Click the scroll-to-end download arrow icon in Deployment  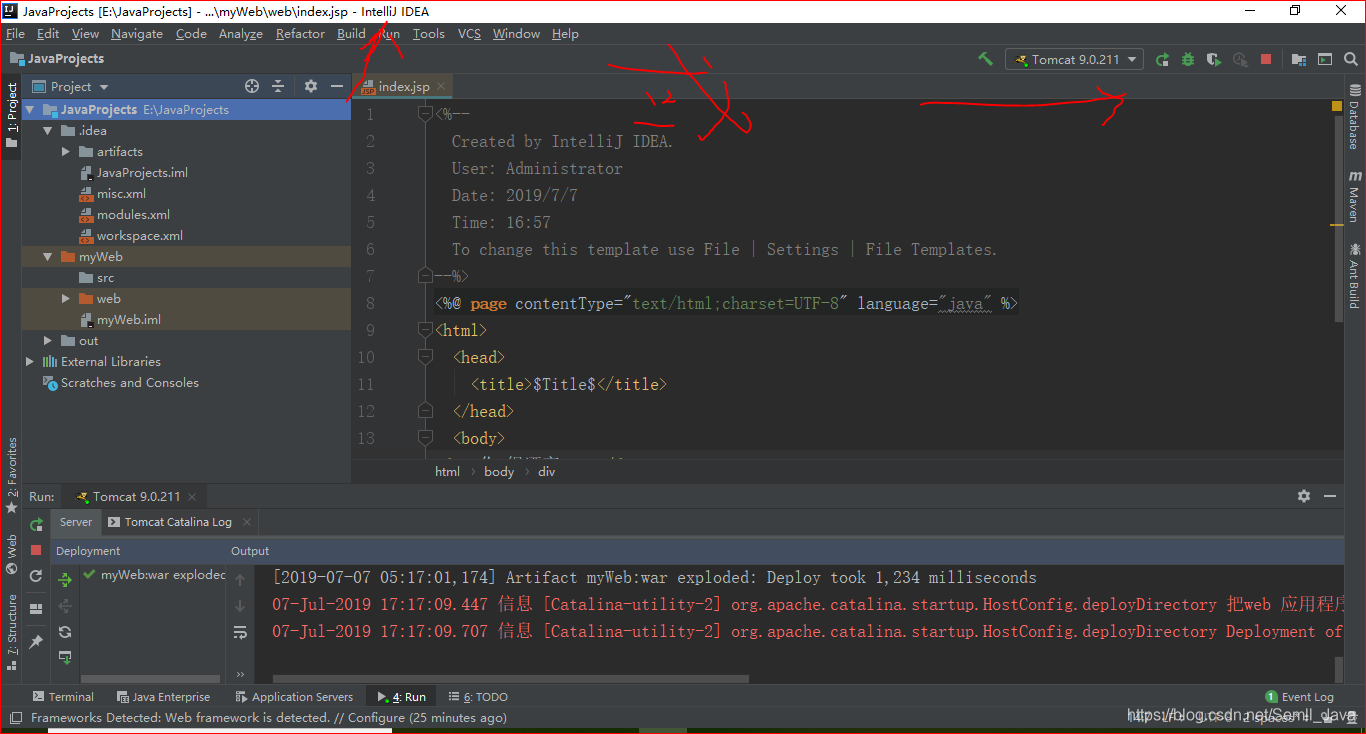tap(65, 657)
